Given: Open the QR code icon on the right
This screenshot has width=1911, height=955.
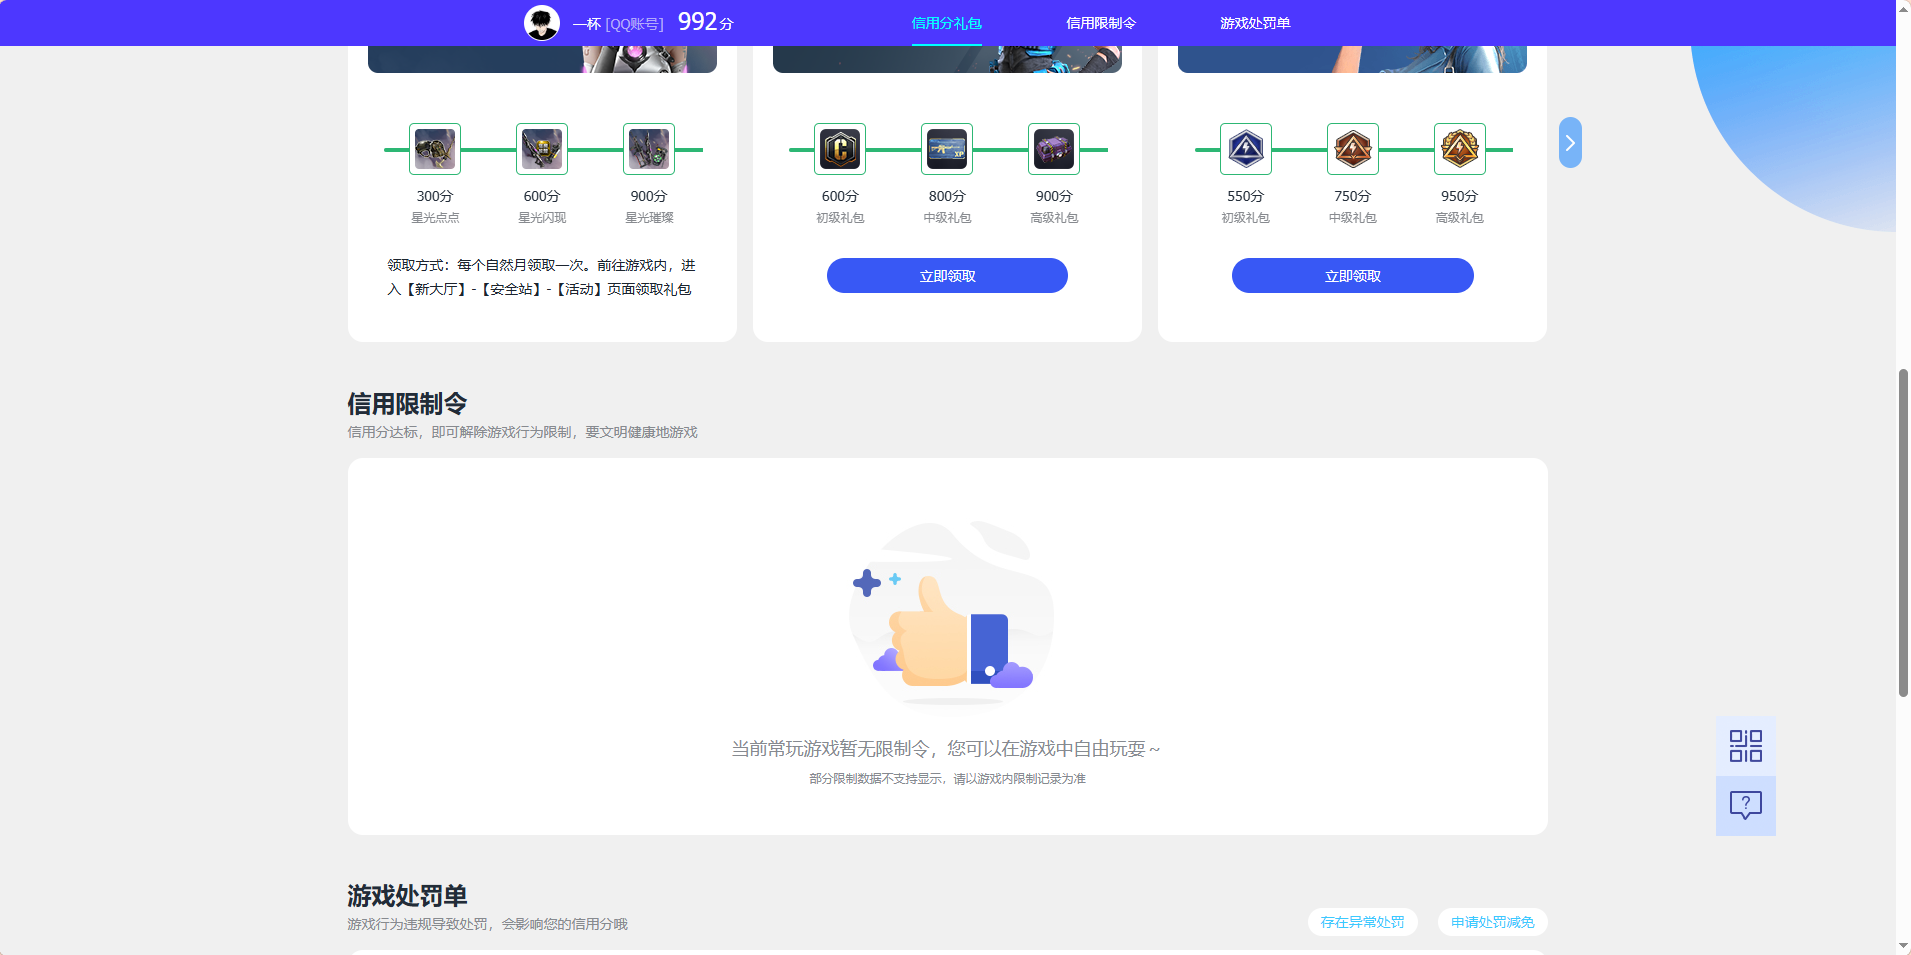Looking at the screenshot, I should (x=1745, y=745).
